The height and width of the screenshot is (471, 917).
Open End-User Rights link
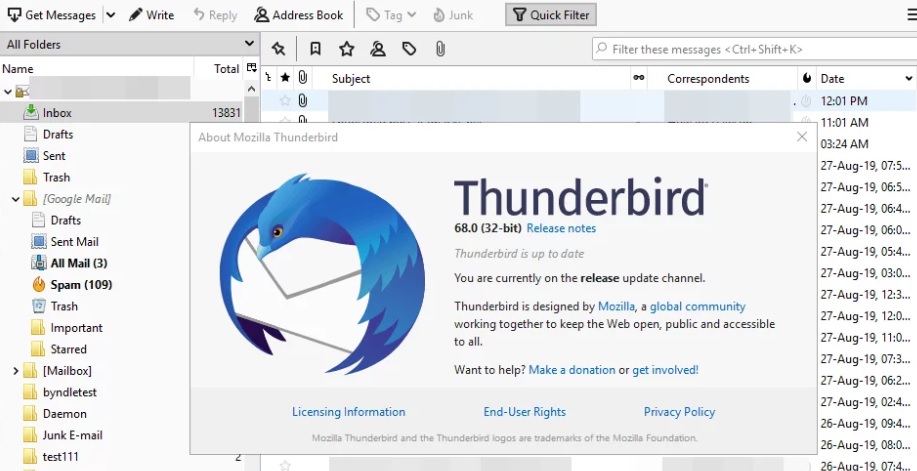click(525, 412)
